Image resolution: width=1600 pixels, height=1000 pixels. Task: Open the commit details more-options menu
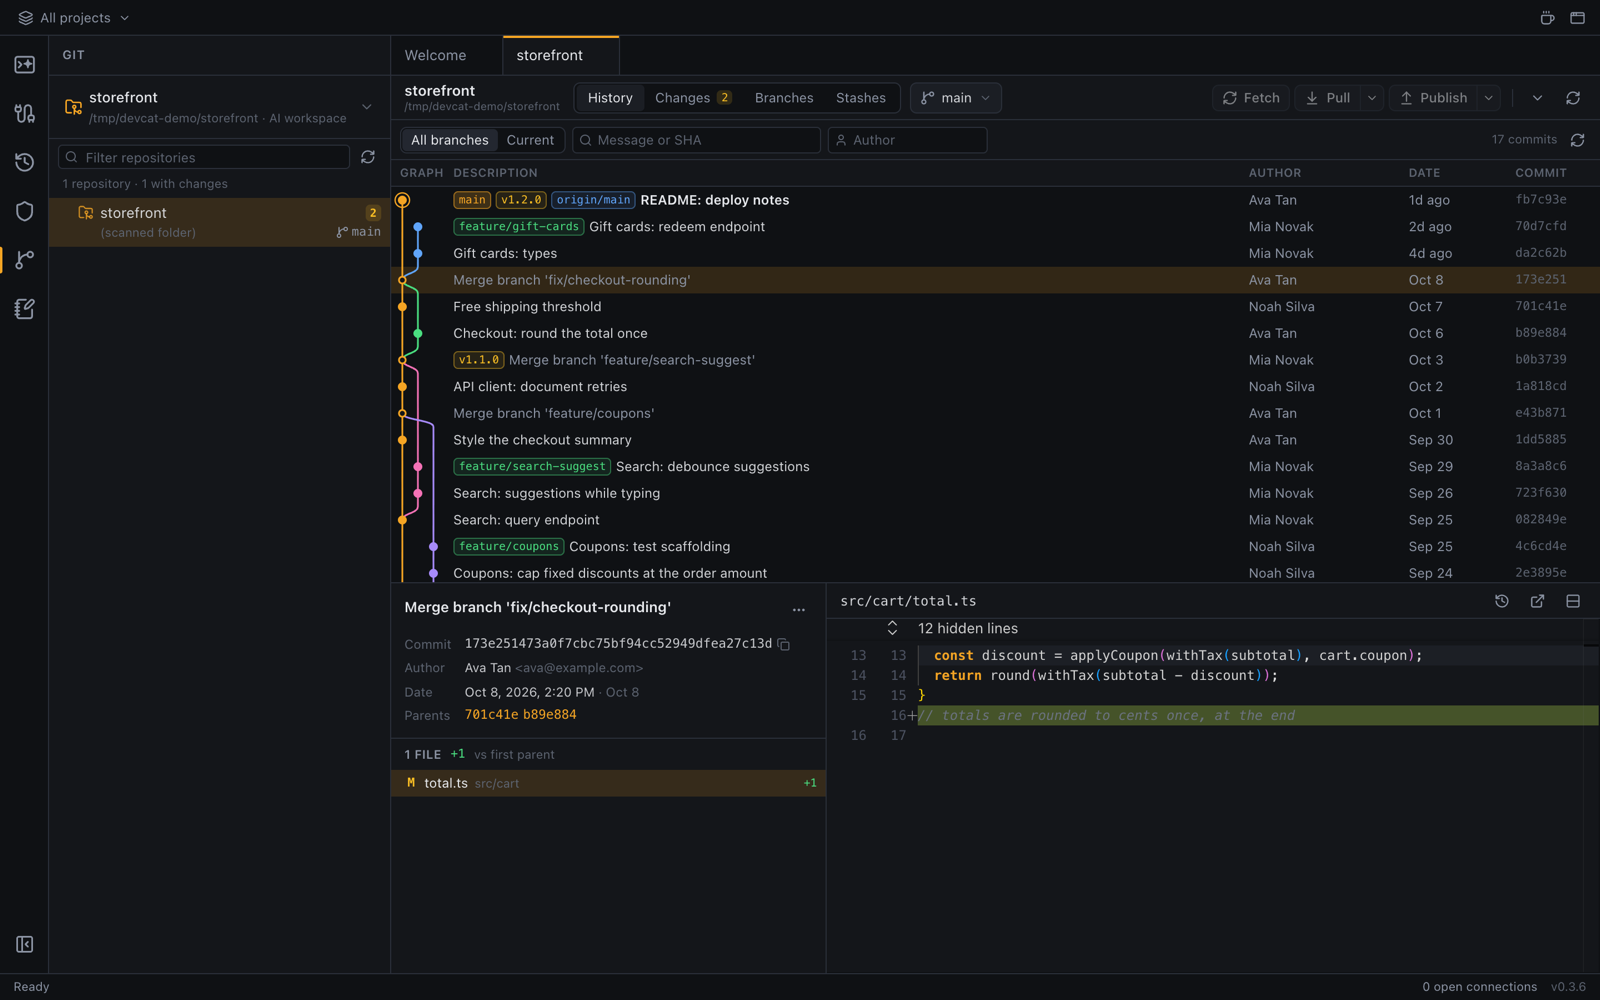(799, 609)
